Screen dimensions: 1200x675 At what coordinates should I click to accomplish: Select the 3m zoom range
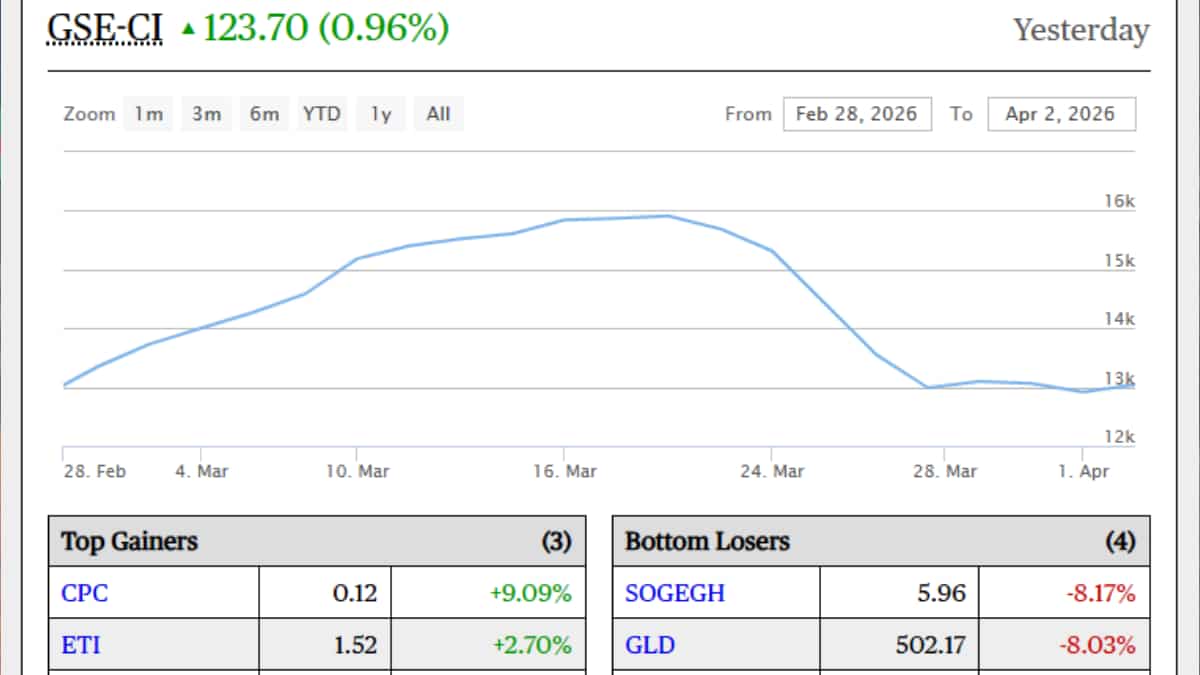click(x=205, y=113)
